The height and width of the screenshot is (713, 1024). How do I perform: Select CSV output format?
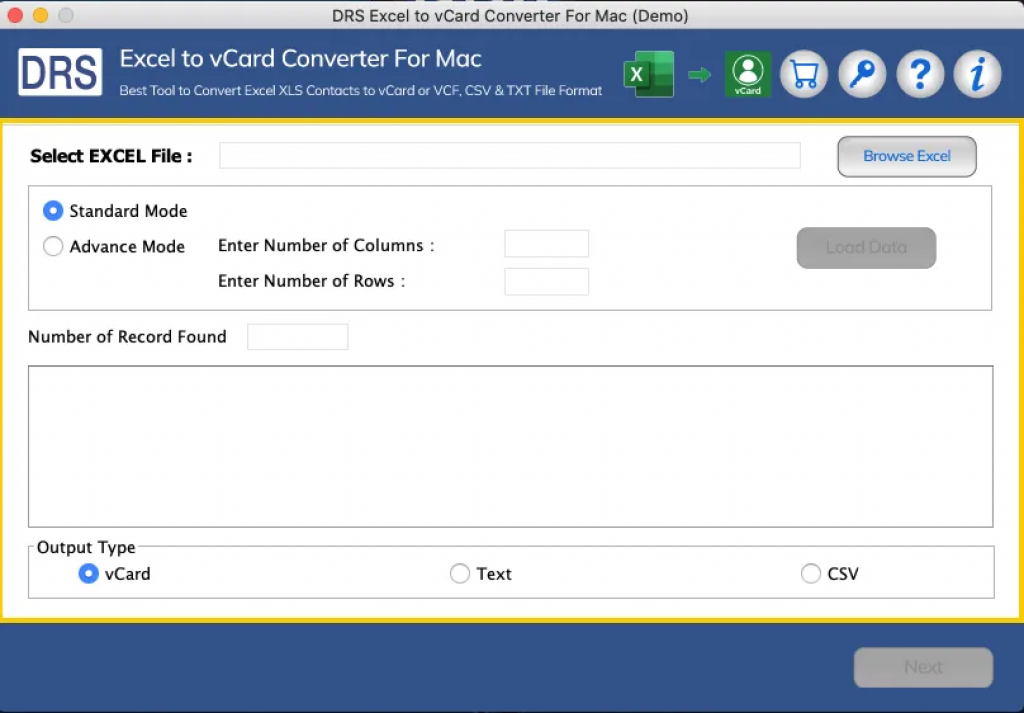coord(810,574)
